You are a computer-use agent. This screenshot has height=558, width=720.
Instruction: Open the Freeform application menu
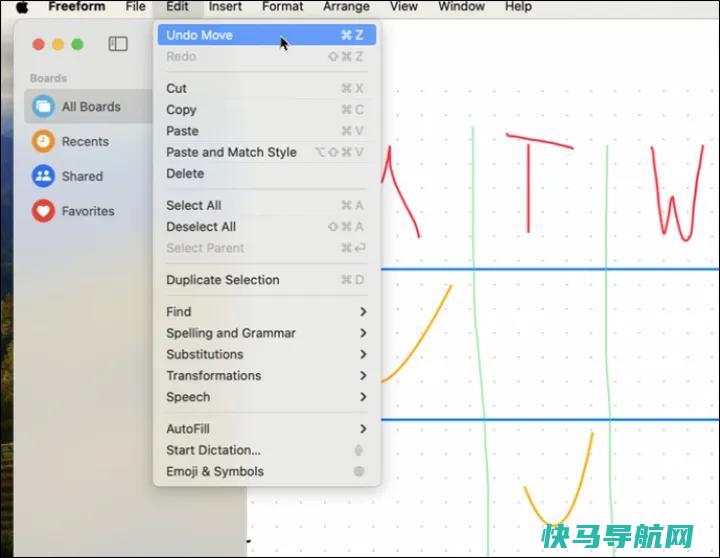click(77, 6)
